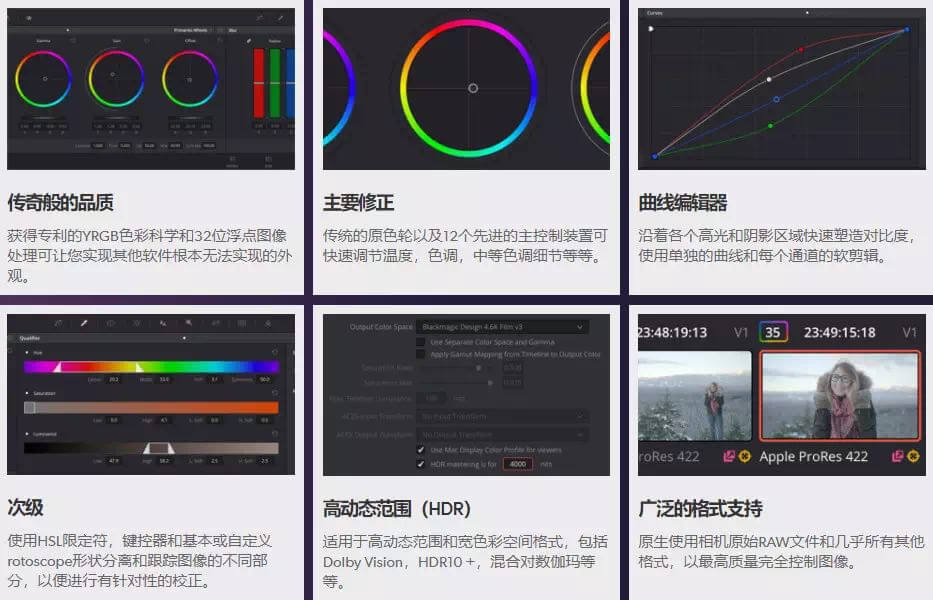Screen dimensions: 933x600
Task: Reset the Luminance qualifier with its reset icon
Action: (x=275, y=434)
